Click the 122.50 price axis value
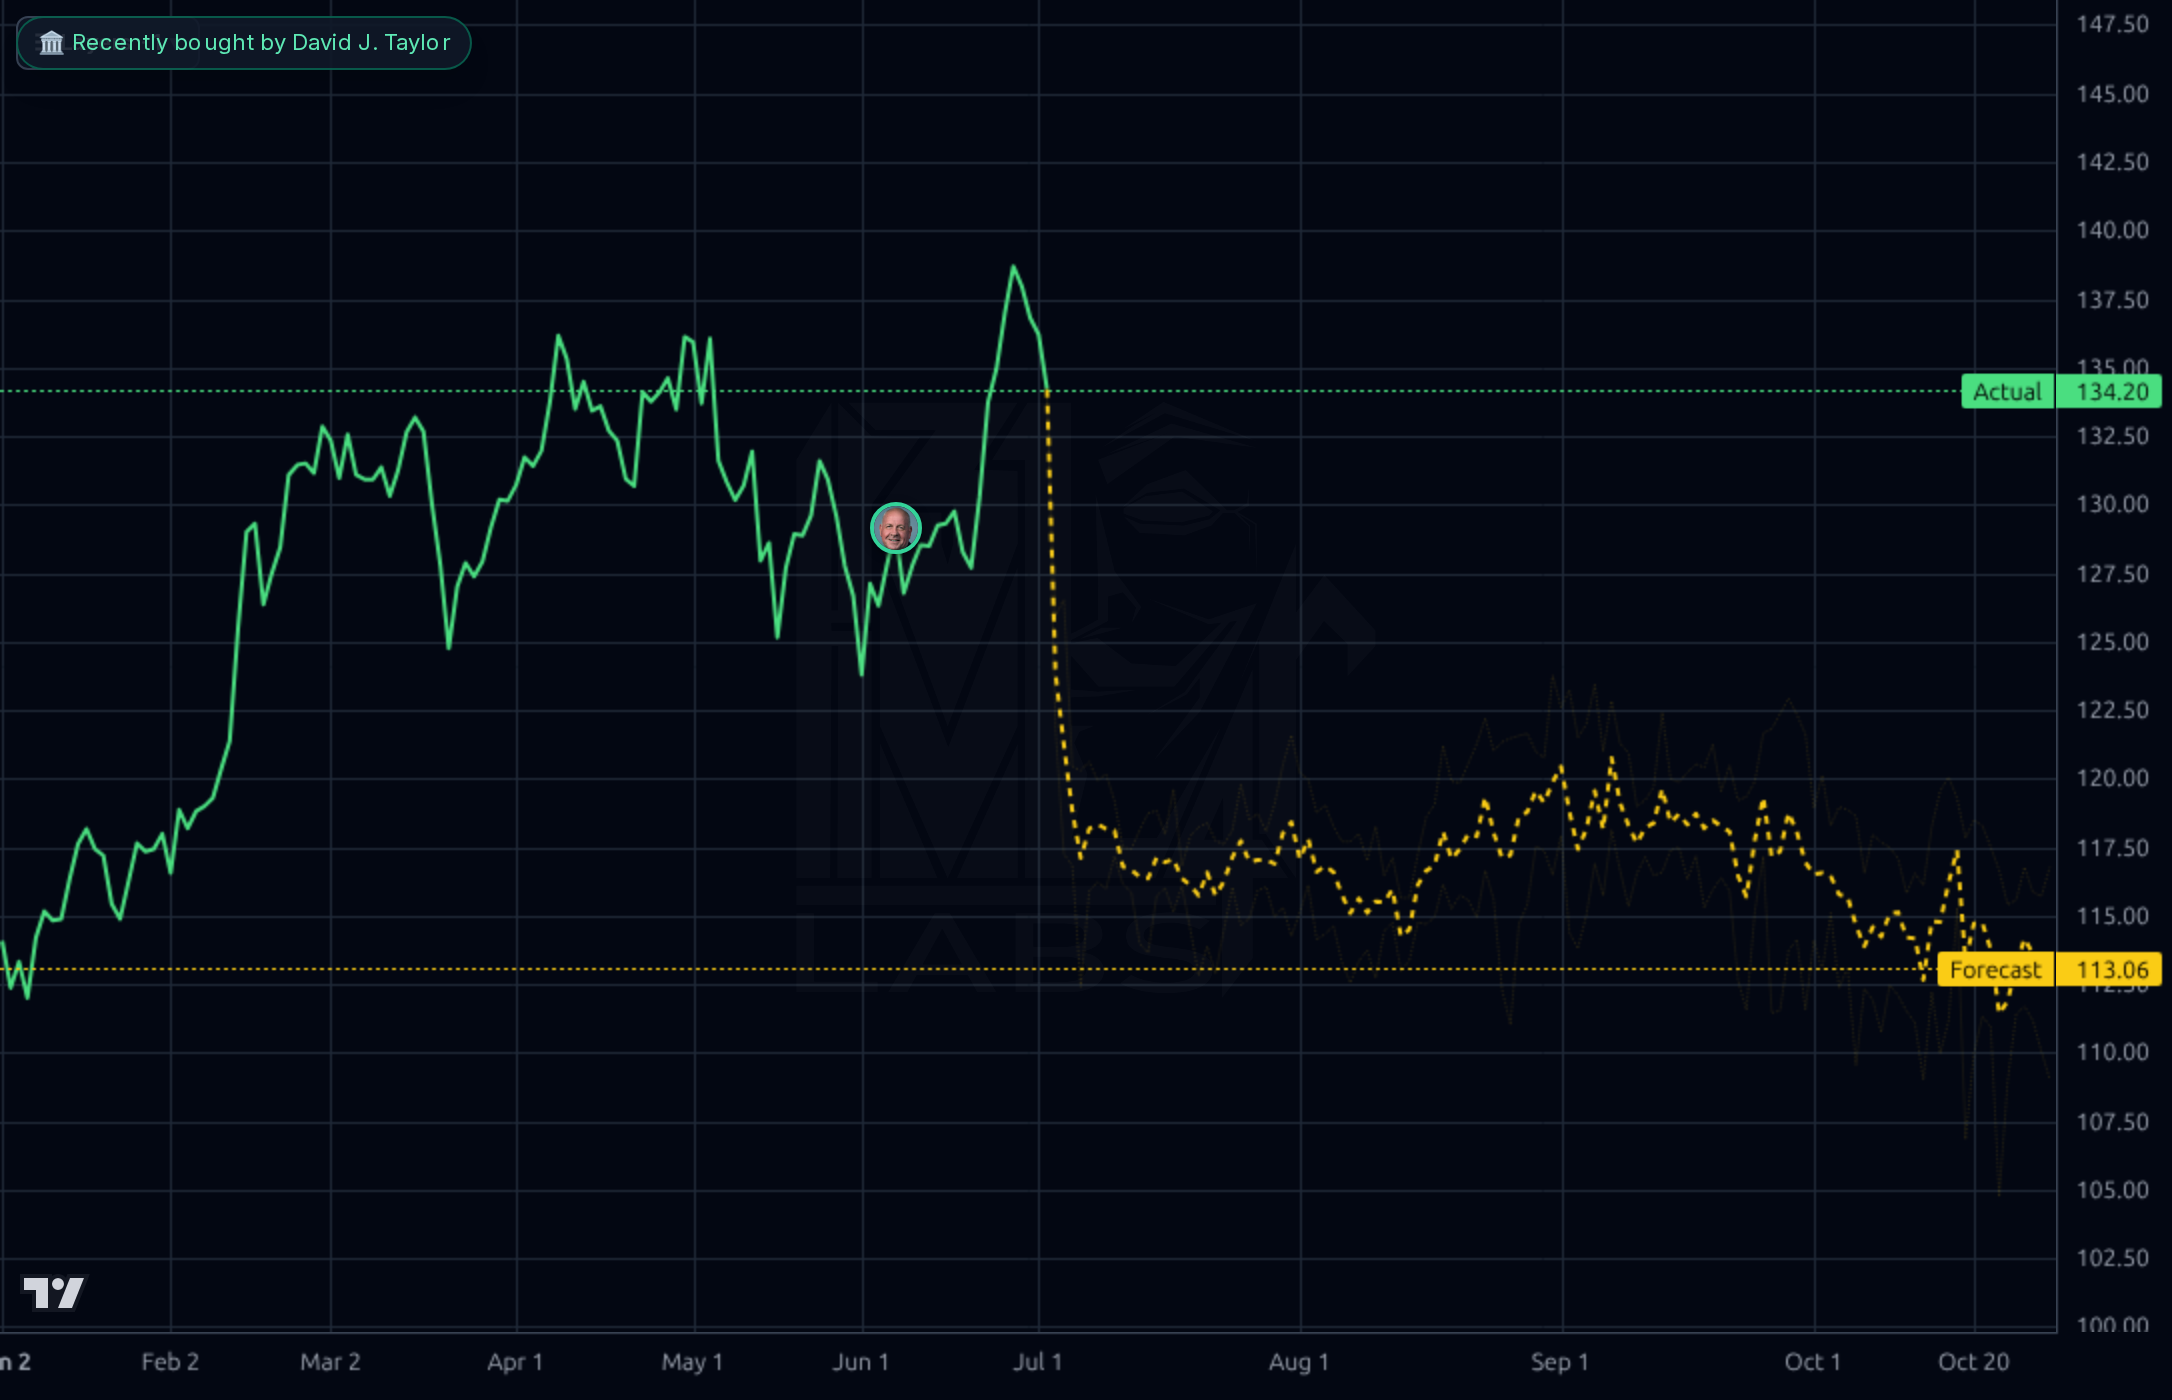Screen dimensions: 2172x1400 (x=2112, y=710)
